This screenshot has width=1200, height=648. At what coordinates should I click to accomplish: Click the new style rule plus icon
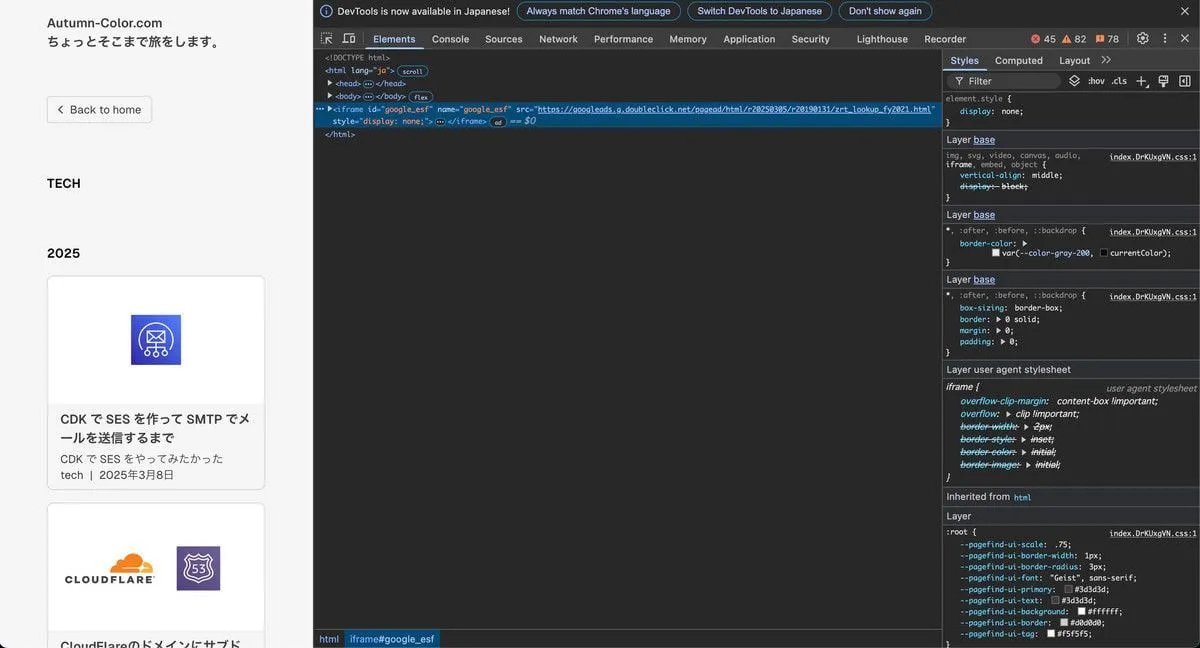1142,81
